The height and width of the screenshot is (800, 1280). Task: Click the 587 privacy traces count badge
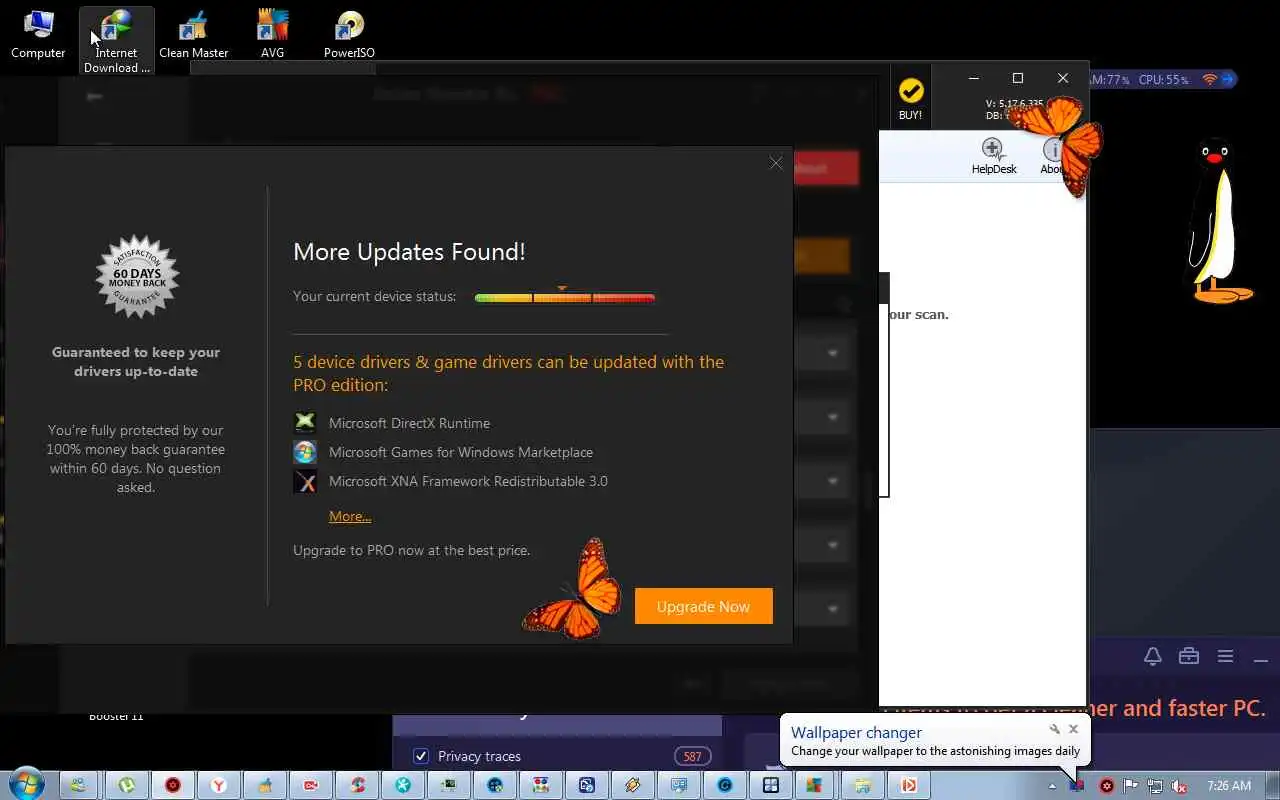coord(693,756)
